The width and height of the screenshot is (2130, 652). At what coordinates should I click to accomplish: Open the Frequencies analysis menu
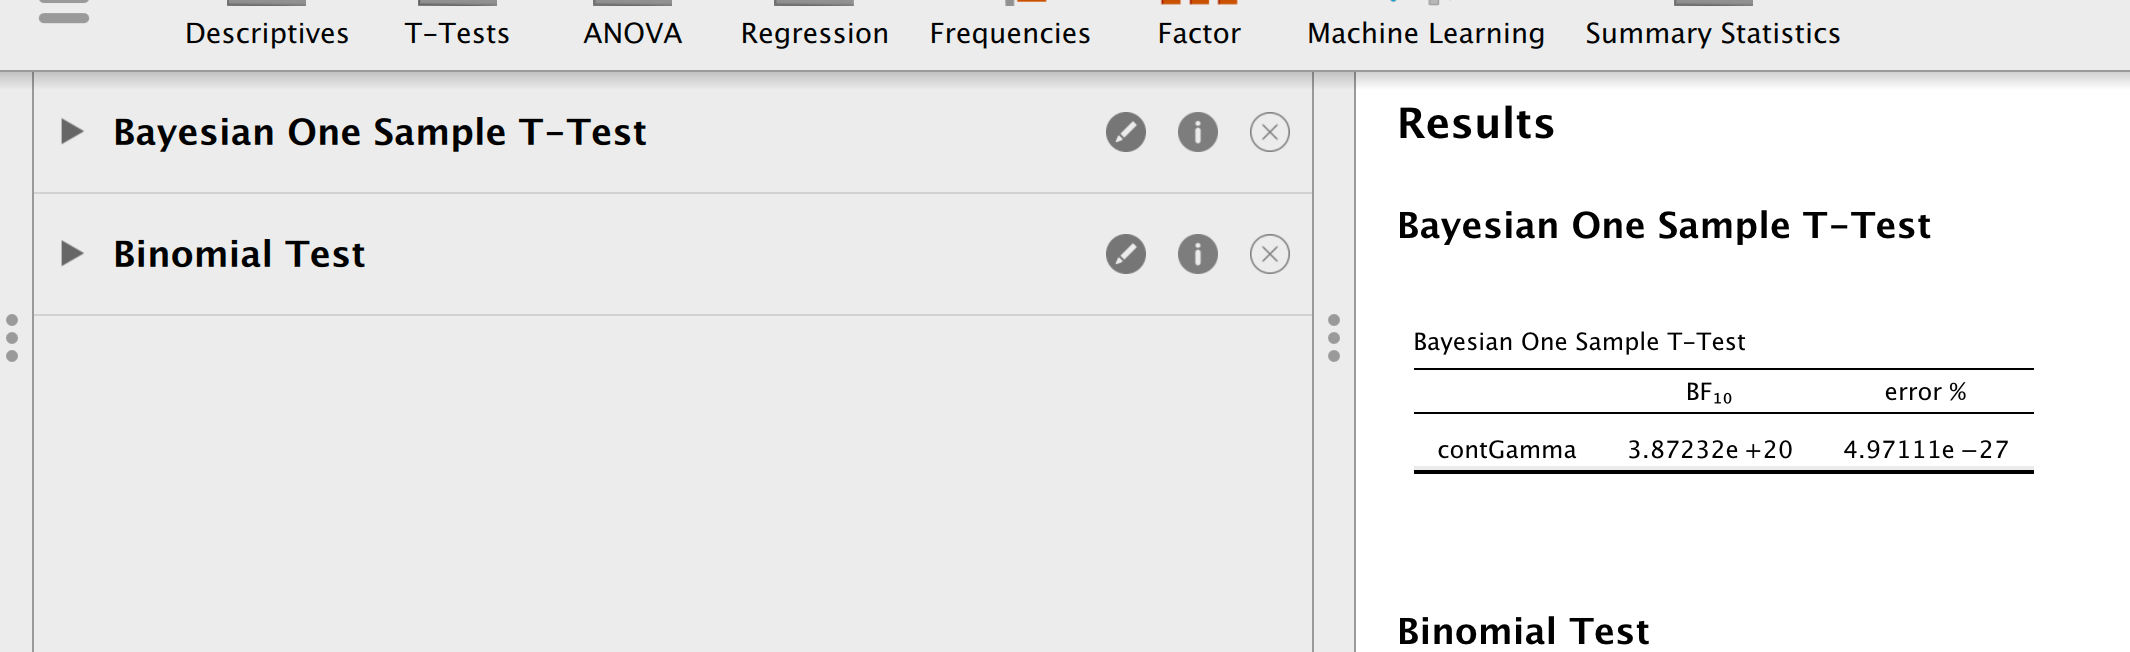click(x=1009, y=33)
